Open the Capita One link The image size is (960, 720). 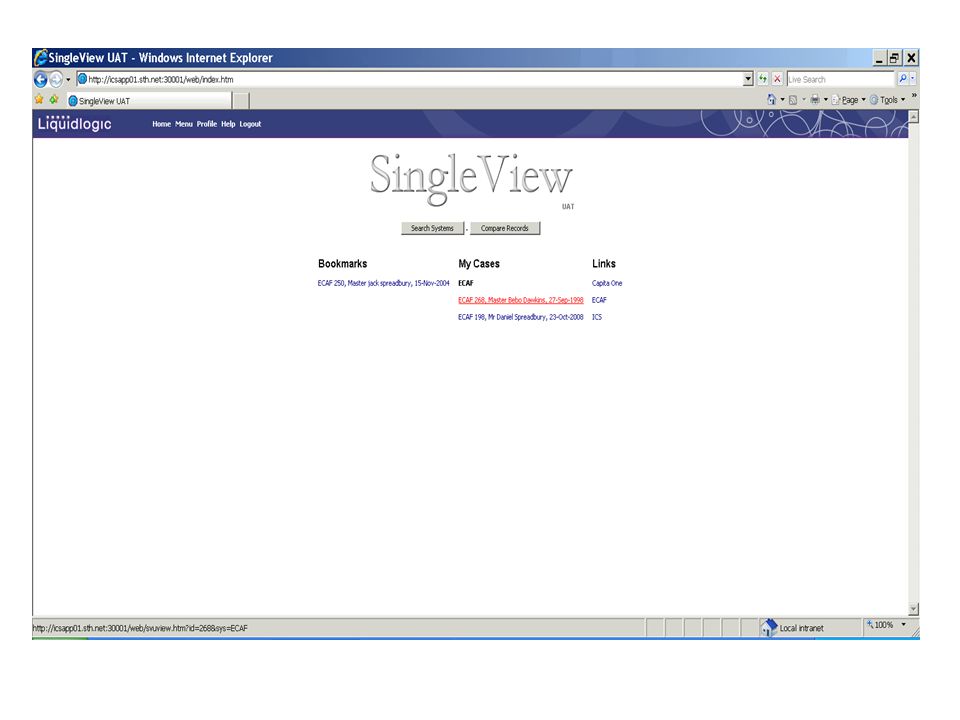[x=607, y=283]
